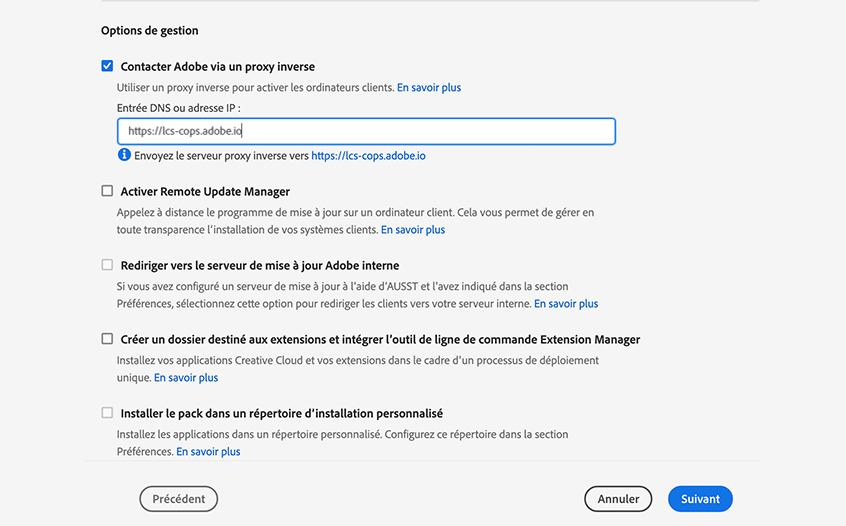Tick the internal Adobe update server redirect checkbox

click(x=107, y=265)
